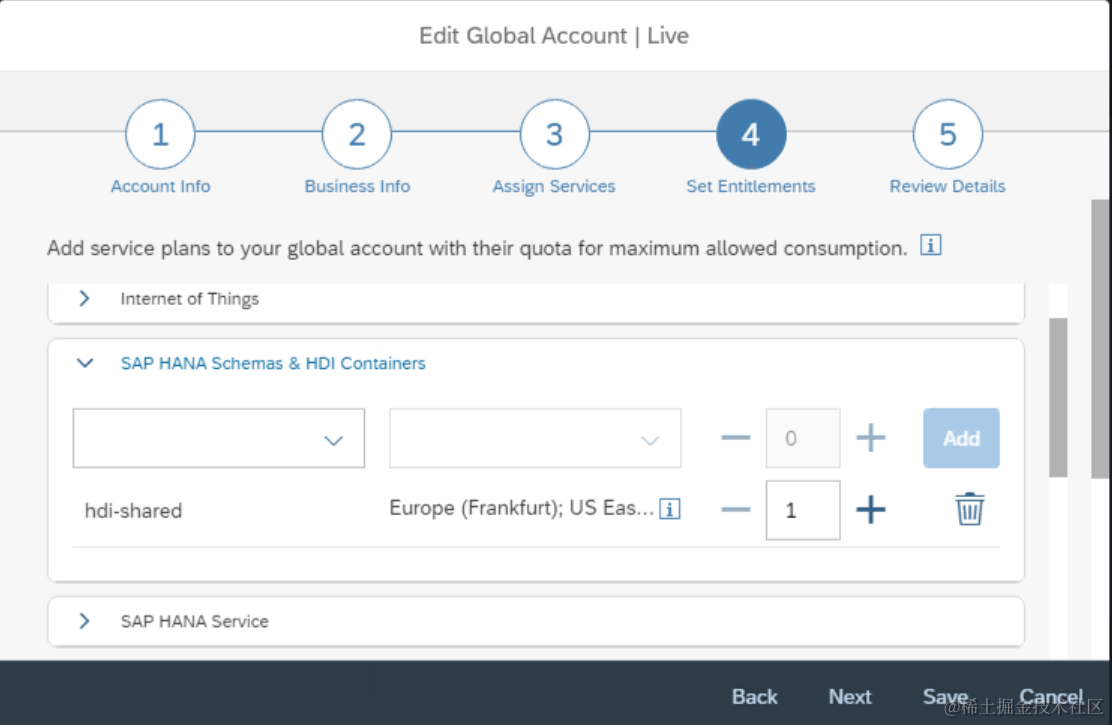Click the Add button
Screen dimensions: 1112x725
pos(961,438)
